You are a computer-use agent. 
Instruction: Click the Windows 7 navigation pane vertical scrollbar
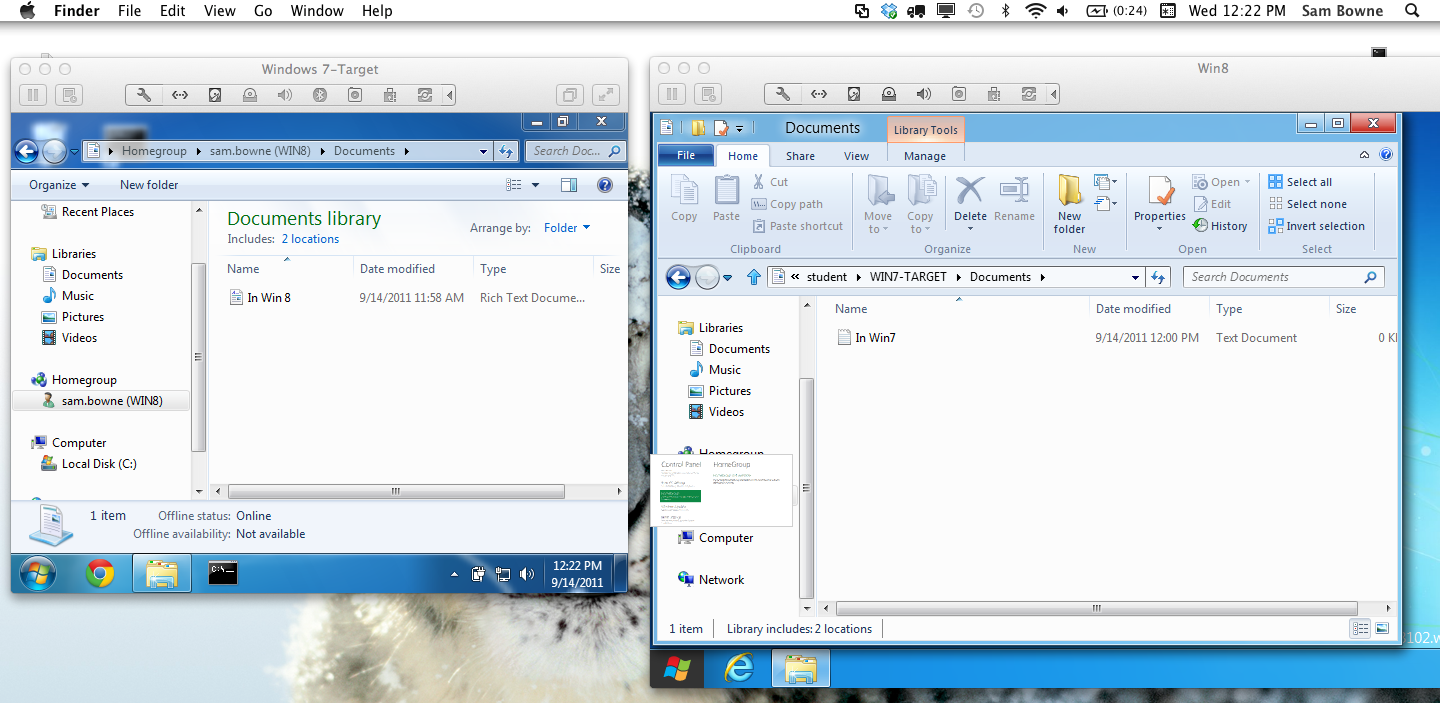pyautogui.click(x=198, y=357)
